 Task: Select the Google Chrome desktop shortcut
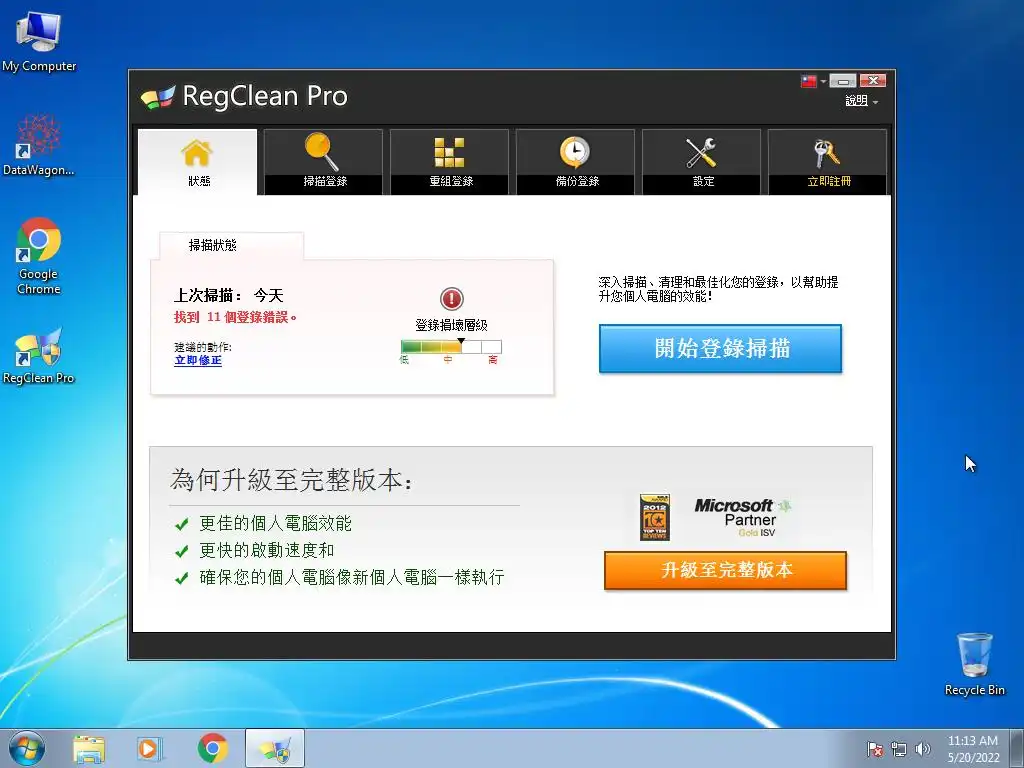[39, 256]
